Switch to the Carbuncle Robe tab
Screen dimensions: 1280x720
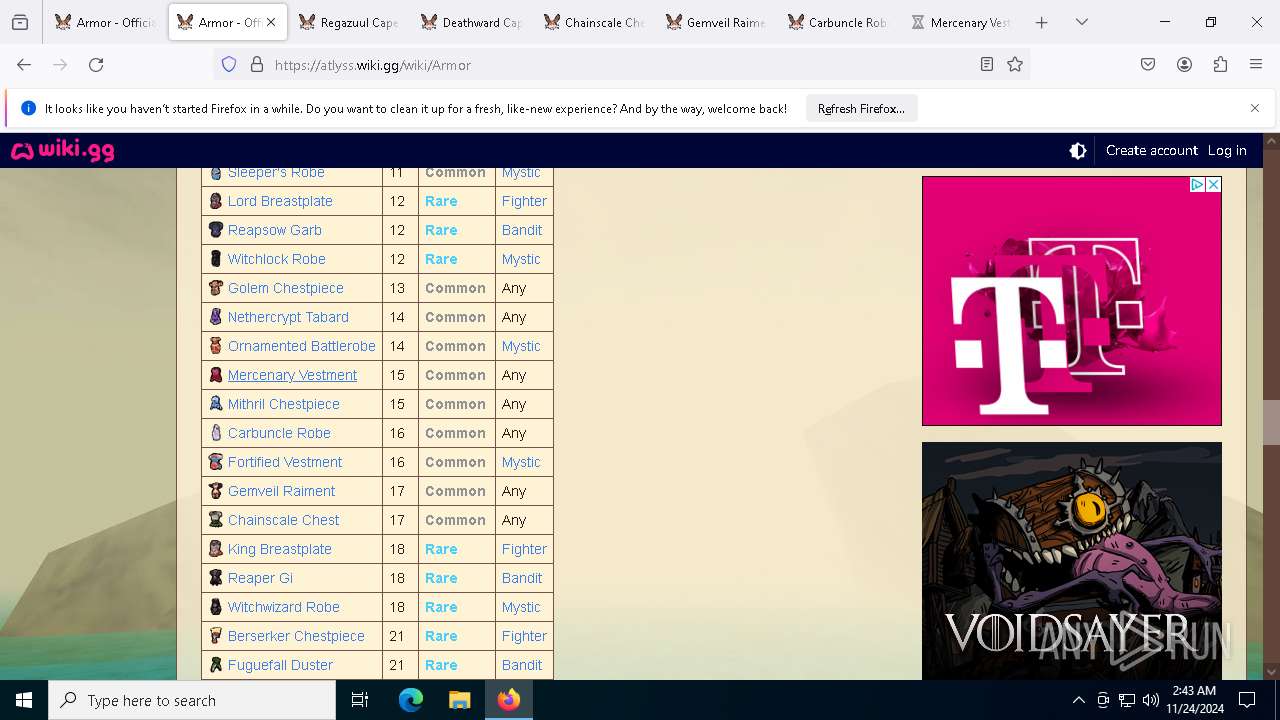coord(837,22)
